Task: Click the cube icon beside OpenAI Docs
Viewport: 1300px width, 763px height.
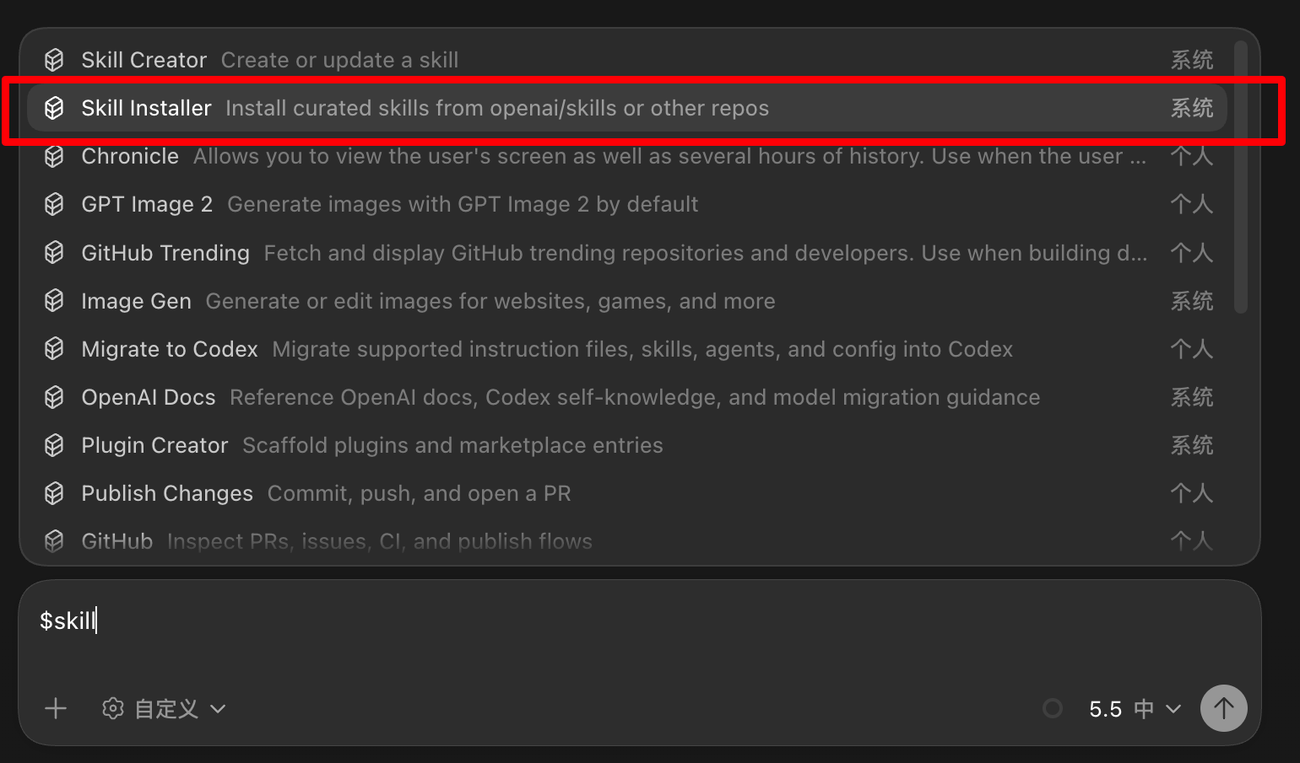Action: pos(54,397)
